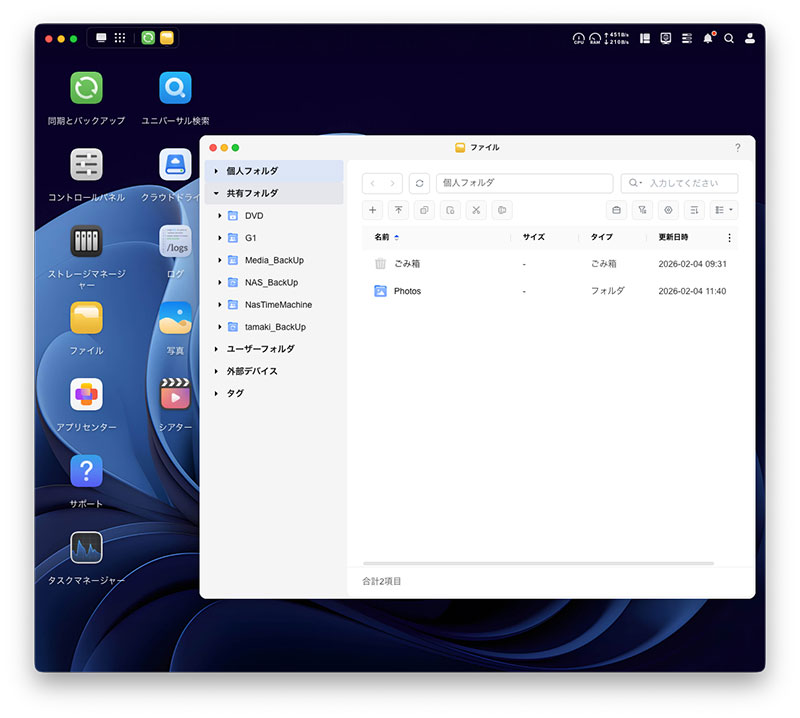Screen dimensions: 800x718
Task: Open notifications bell in top bar
Action: tap(709, 38)
